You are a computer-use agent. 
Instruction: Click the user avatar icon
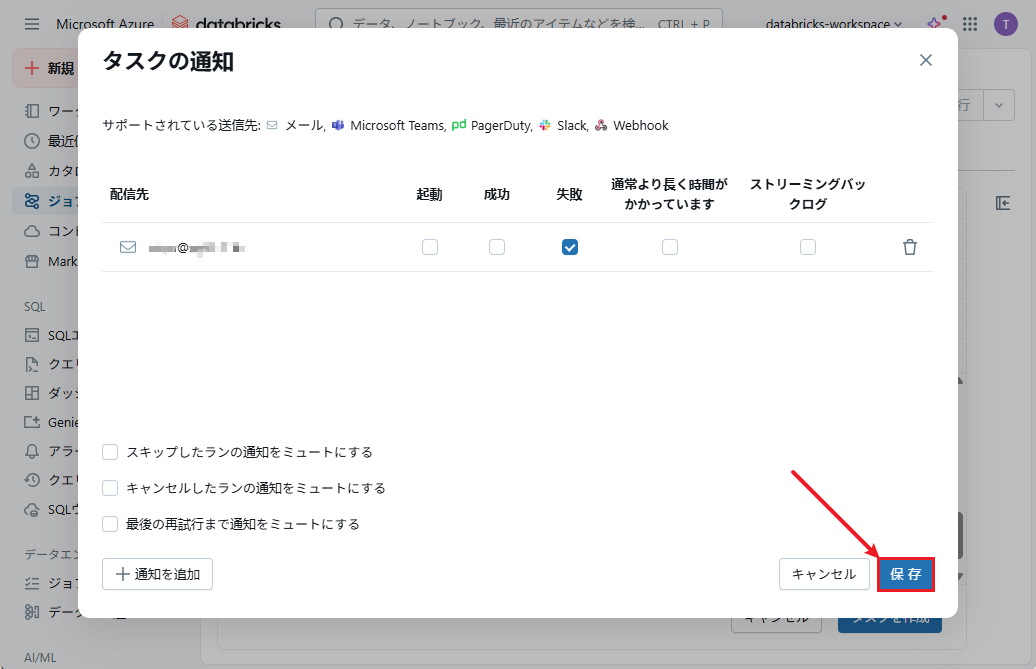tap(1005, 24)
